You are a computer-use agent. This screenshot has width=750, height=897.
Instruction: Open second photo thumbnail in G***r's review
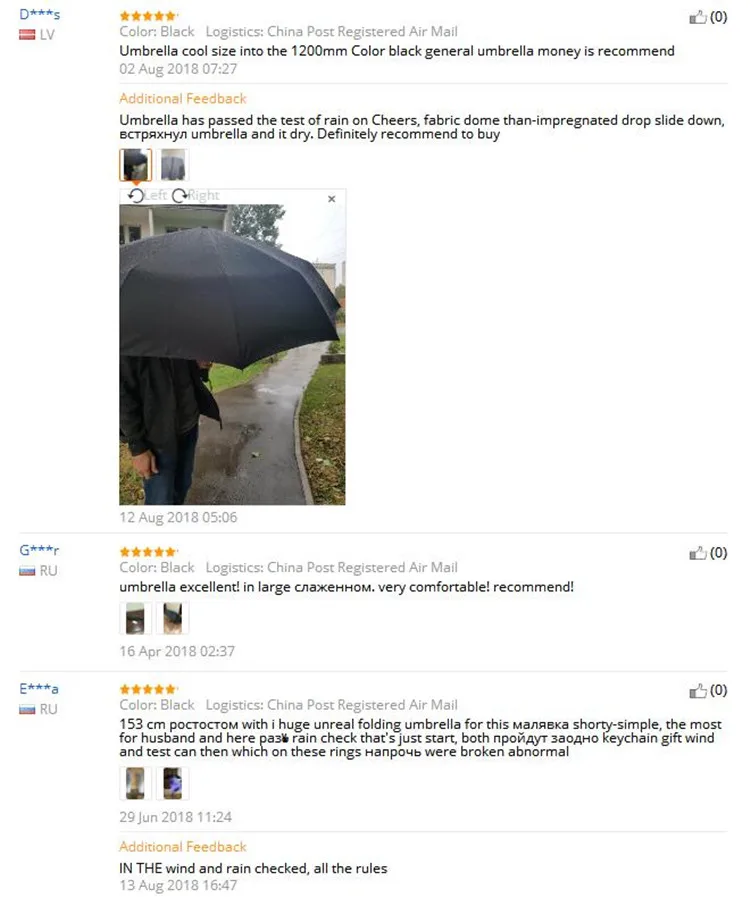tap(173, 618)
